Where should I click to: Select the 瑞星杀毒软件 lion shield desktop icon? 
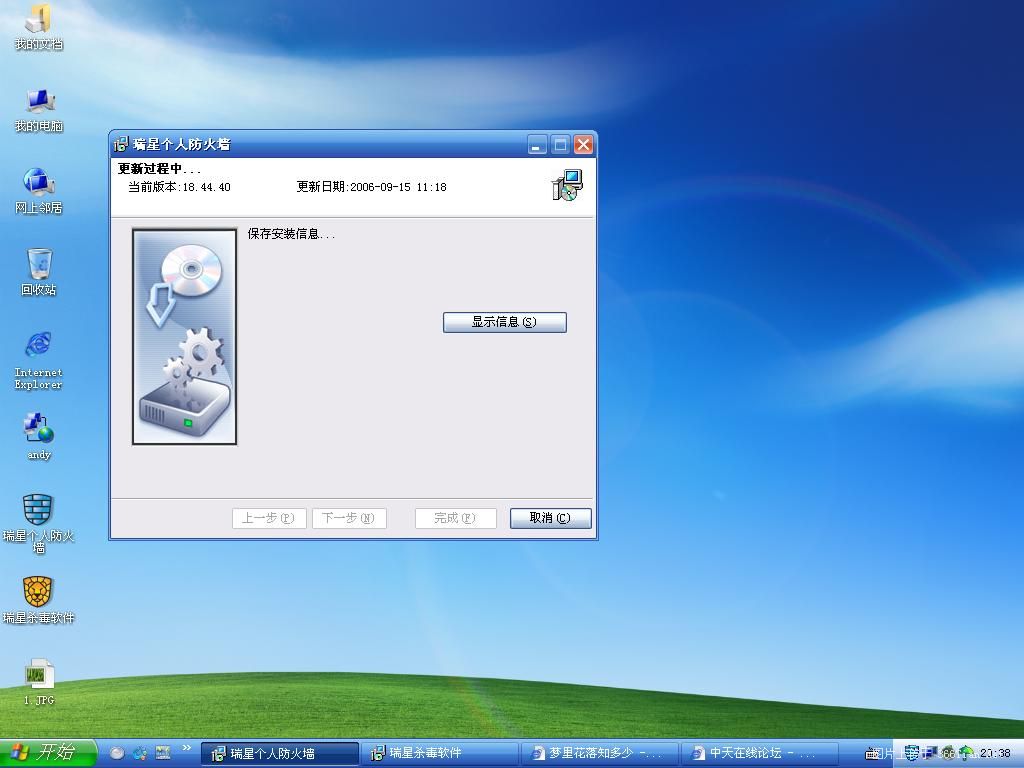(x=39, y=600)
